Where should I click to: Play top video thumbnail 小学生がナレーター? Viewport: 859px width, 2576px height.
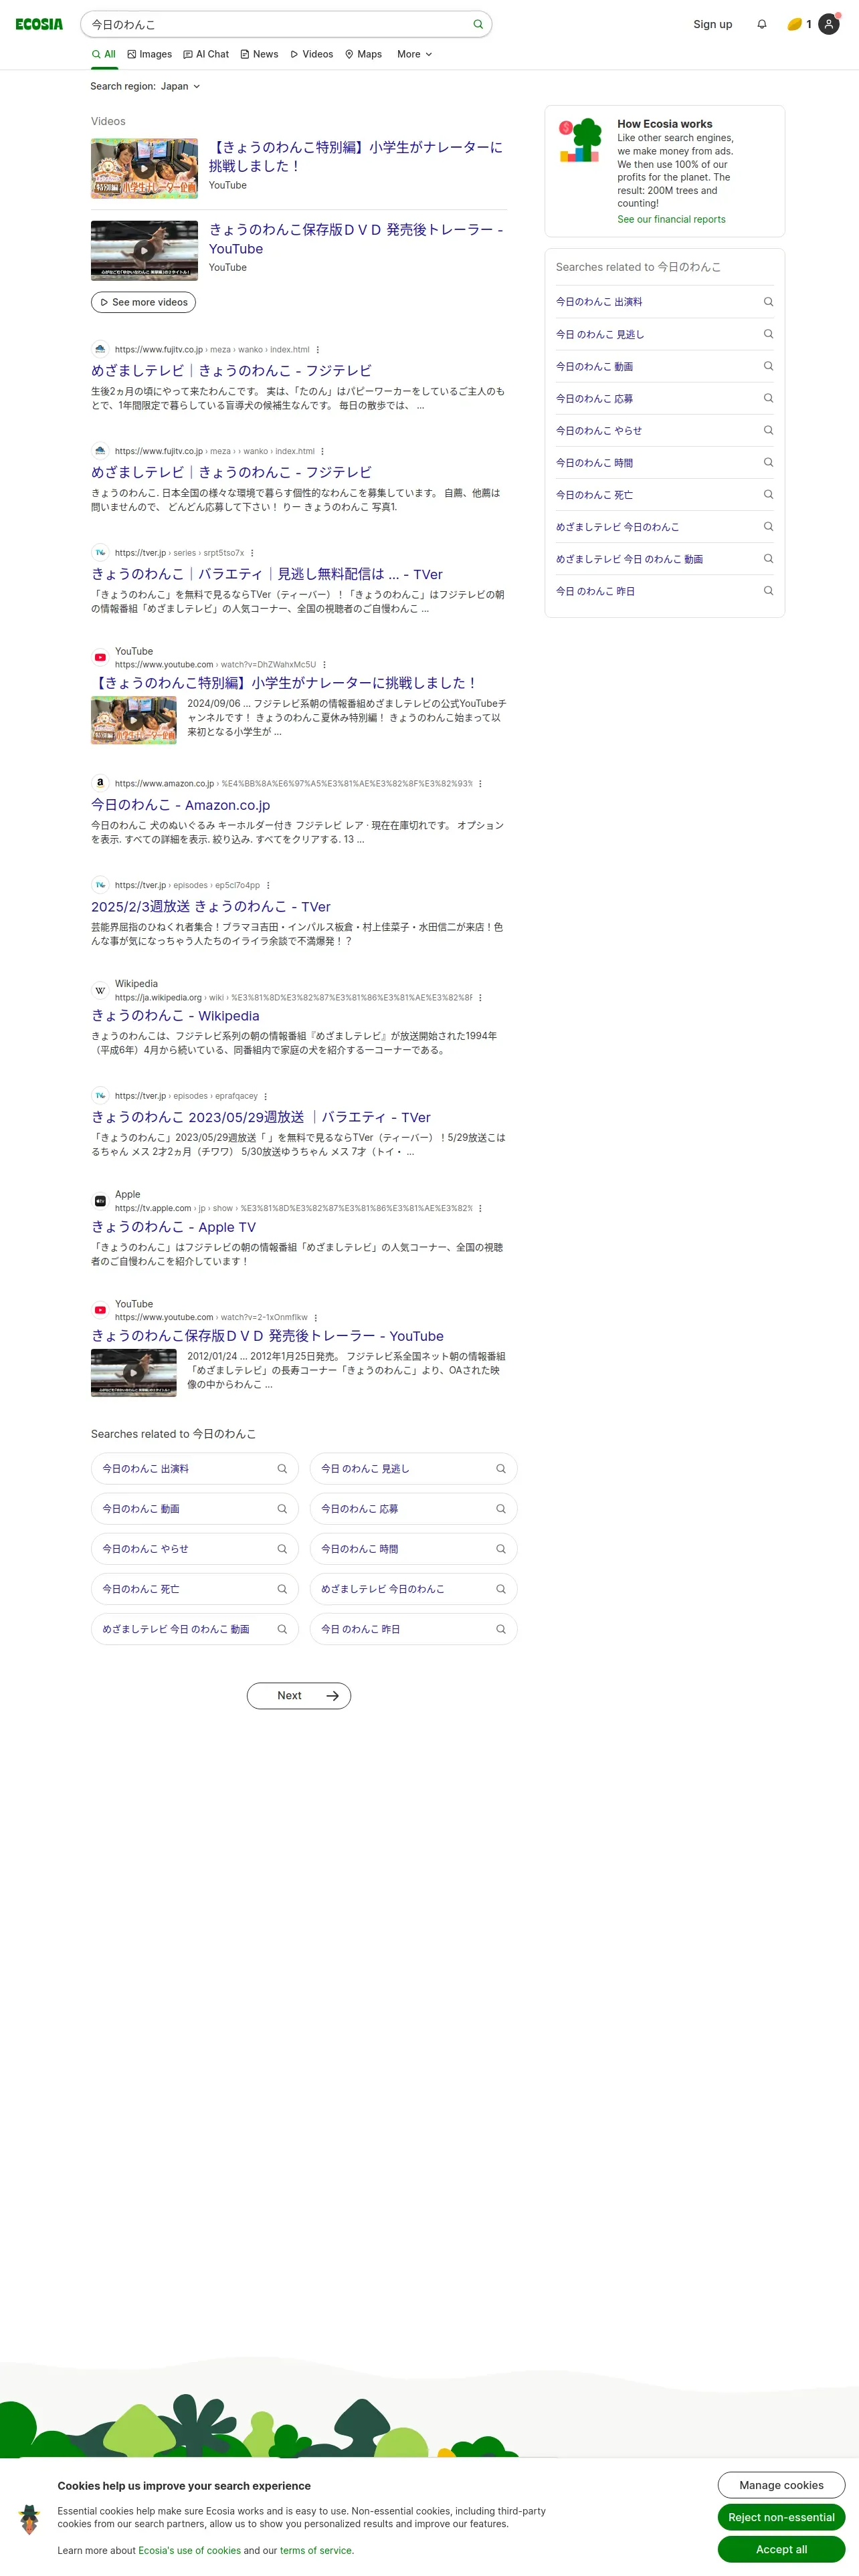(x=144, y=169)
